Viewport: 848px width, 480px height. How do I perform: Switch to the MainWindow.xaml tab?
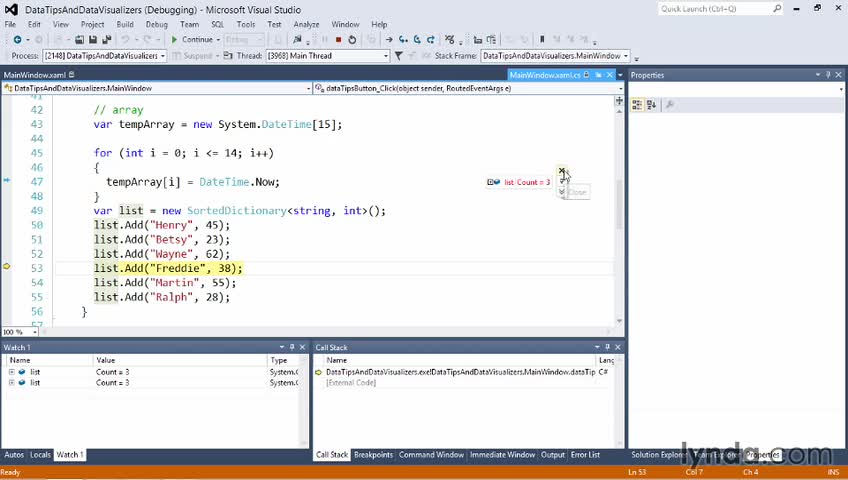click(x=35, y=75)
